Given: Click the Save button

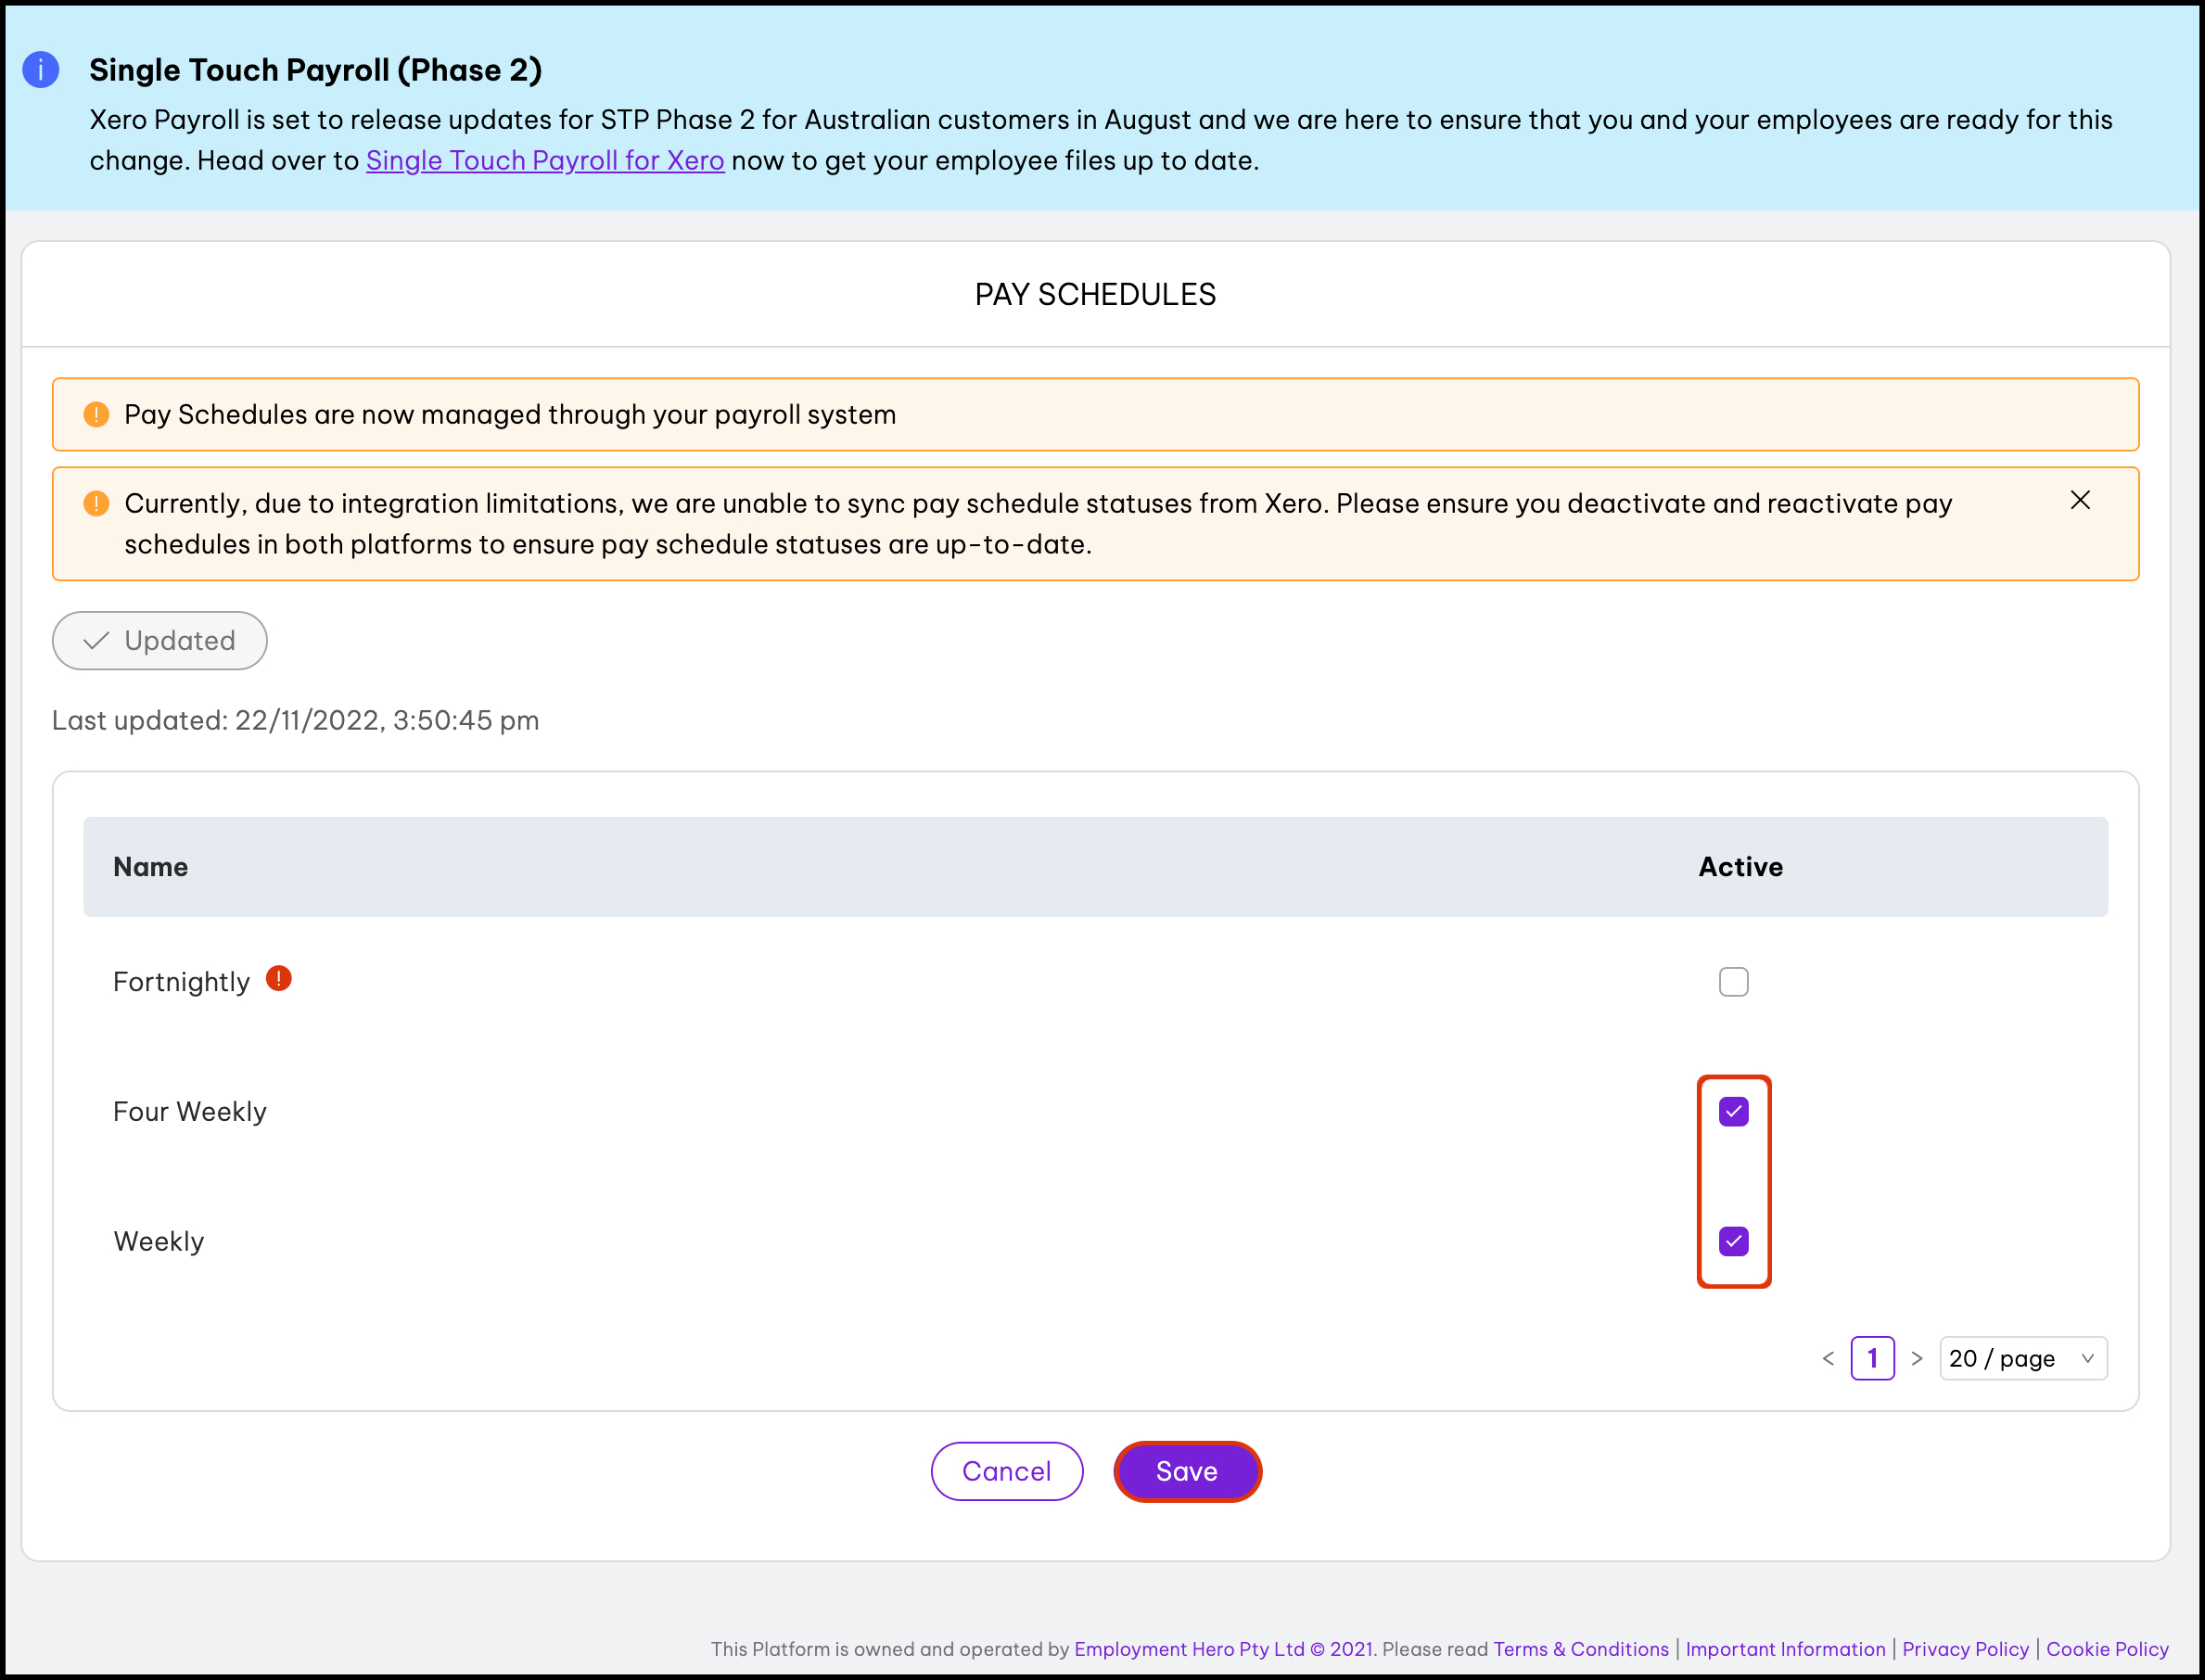Looking at the screenshot, I should pyautogui.click(x=1187, y=1471).
